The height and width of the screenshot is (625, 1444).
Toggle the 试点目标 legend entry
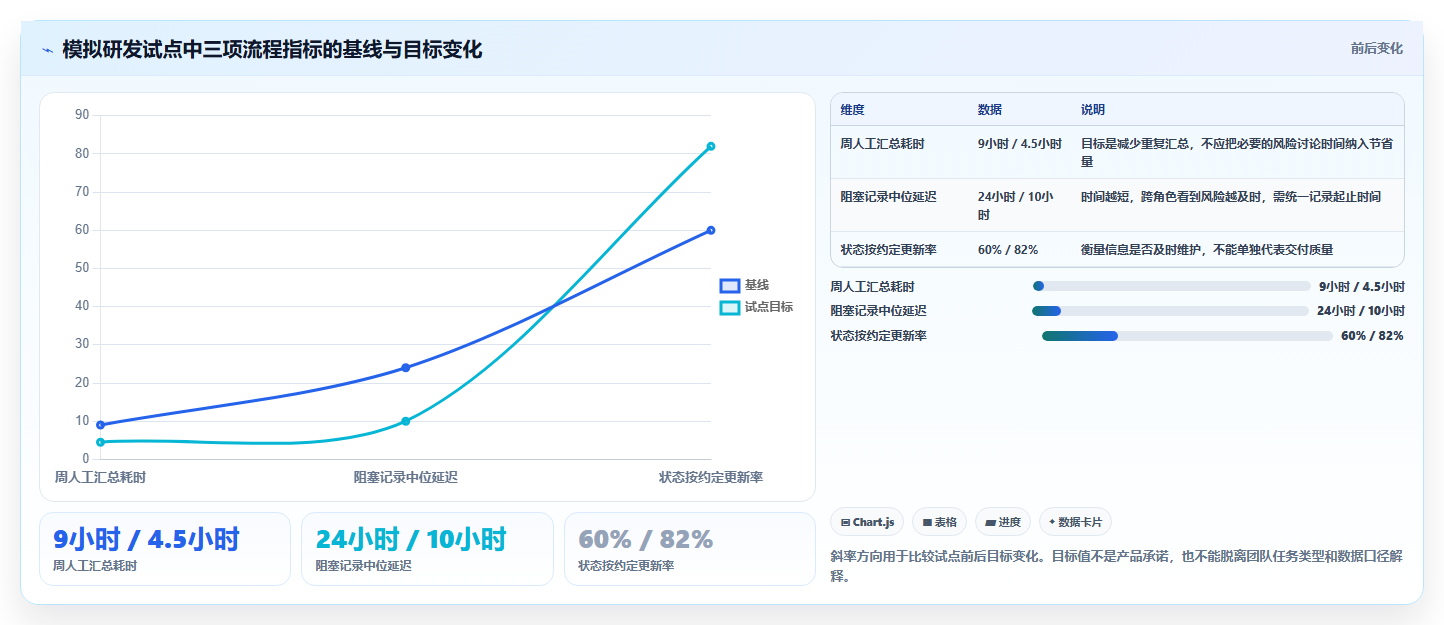click(757, 307)
